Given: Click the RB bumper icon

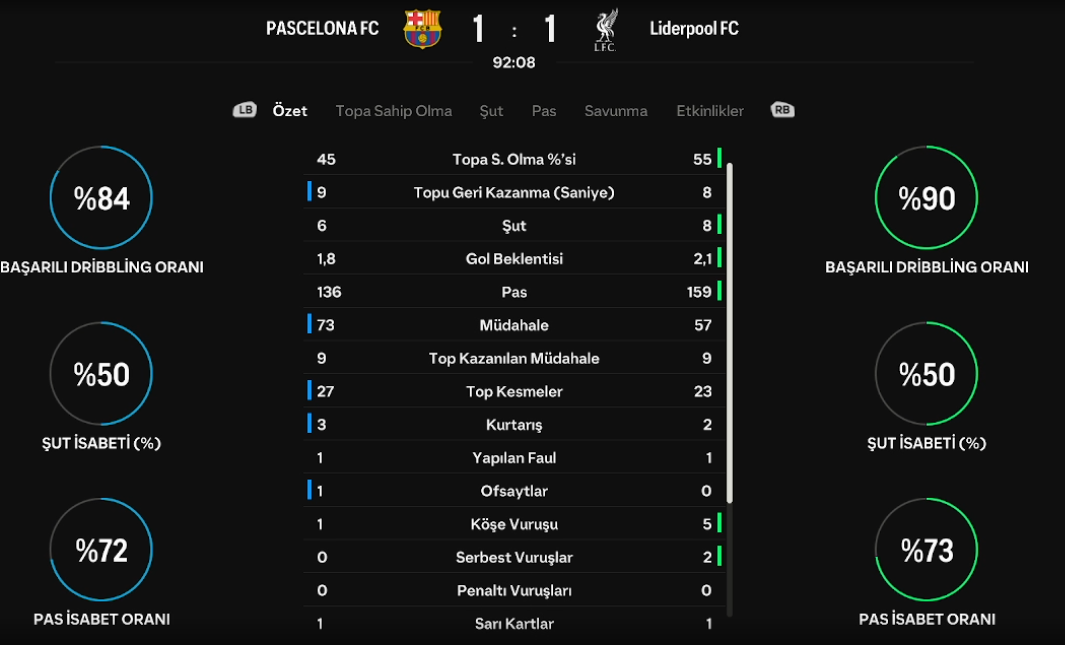Looking at the screenshot, I should point(782,110).
